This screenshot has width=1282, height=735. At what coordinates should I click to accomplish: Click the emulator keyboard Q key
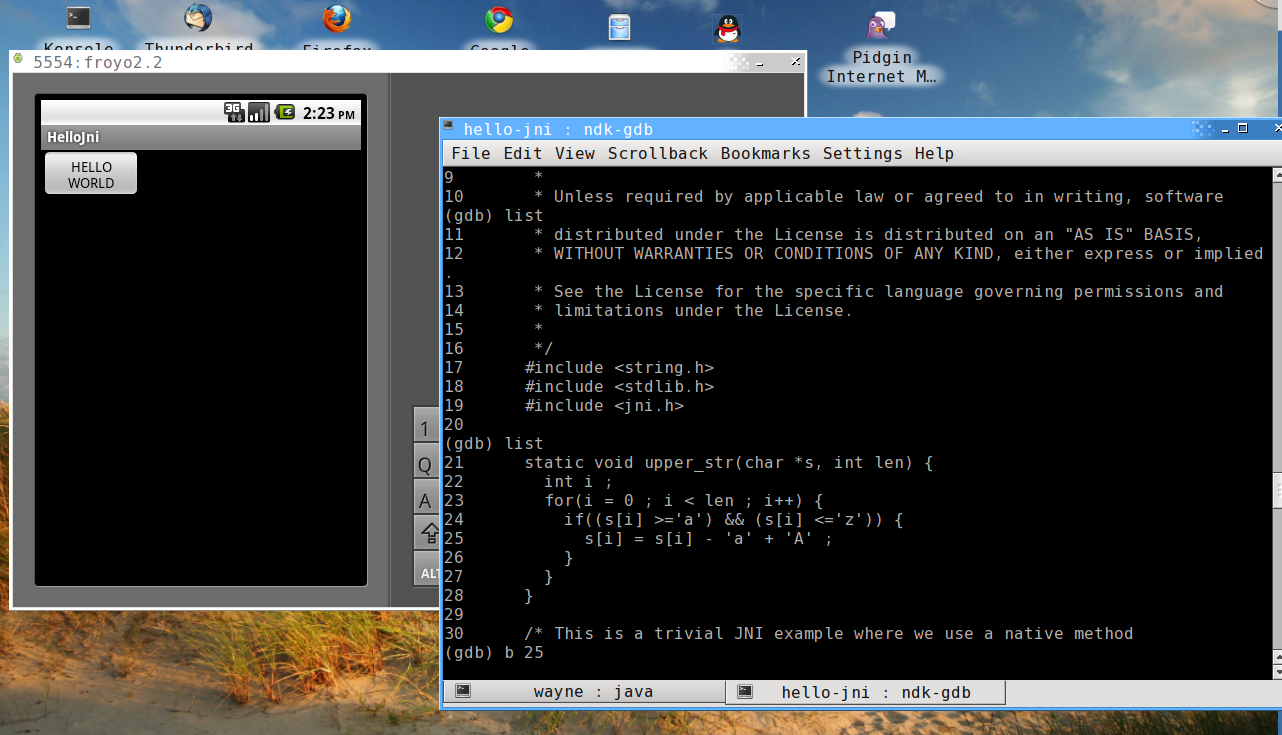point(425,465)
